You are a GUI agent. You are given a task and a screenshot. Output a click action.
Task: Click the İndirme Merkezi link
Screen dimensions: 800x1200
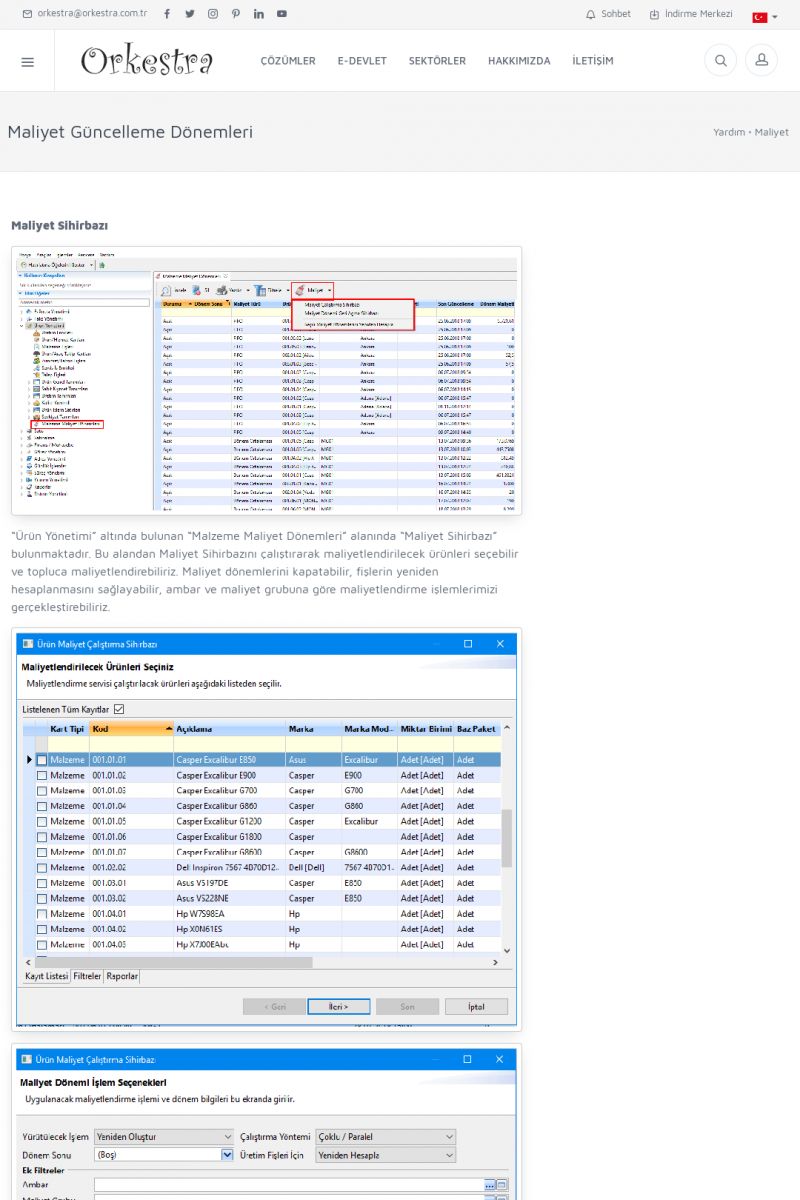691,14
